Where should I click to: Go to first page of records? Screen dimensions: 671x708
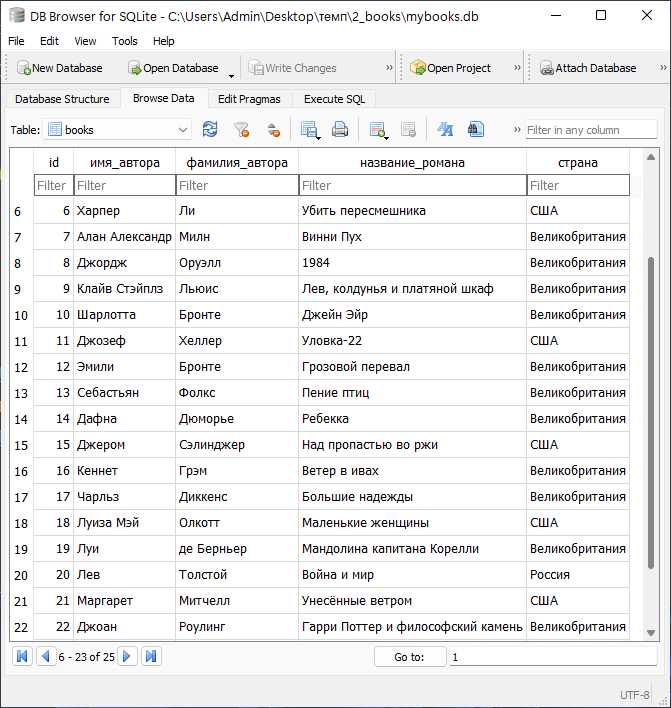click(22, 656)
